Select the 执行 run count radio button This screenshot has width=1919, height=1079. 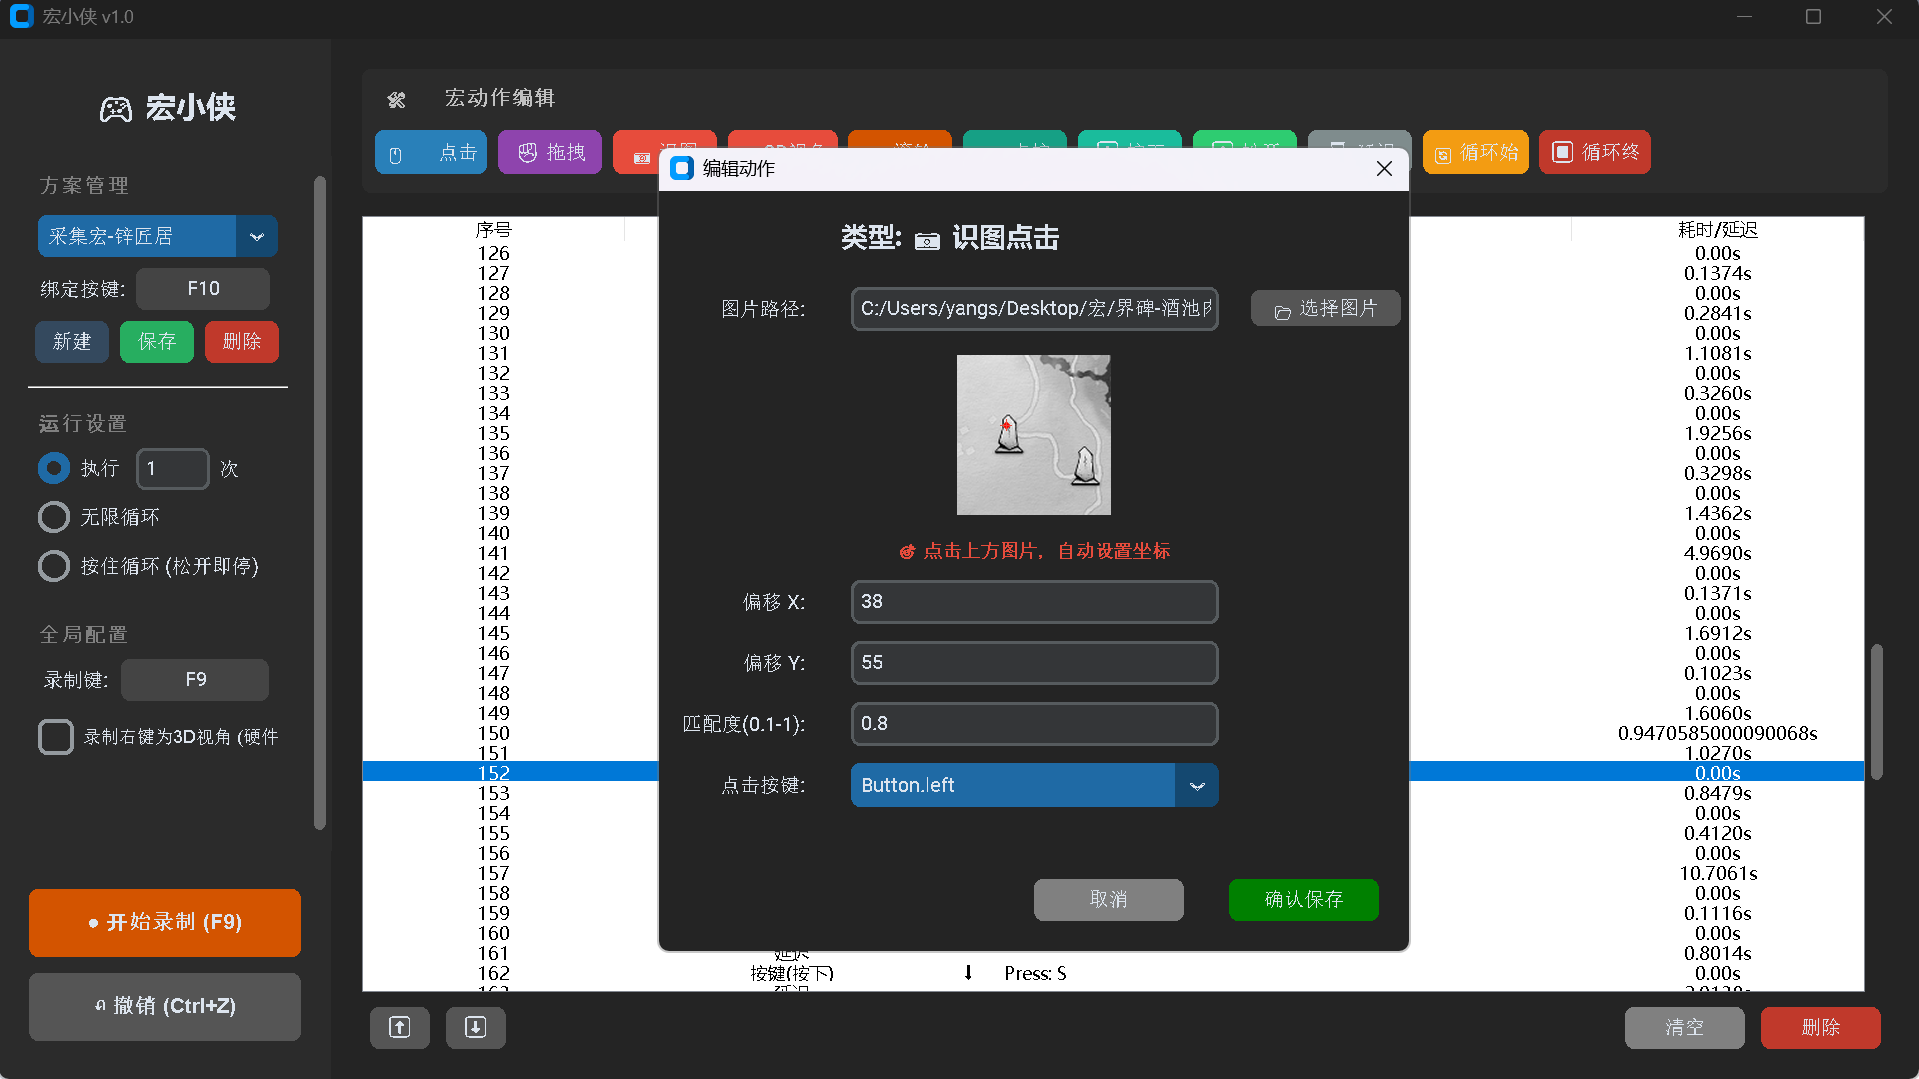(x=54, y=468)
